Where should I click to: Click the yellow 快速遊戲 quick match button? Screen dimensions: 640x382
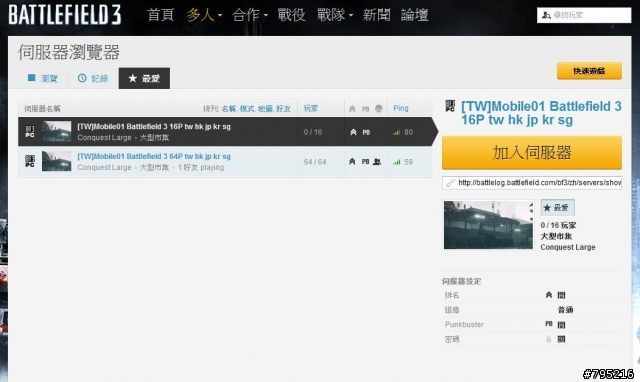[589, 71]
